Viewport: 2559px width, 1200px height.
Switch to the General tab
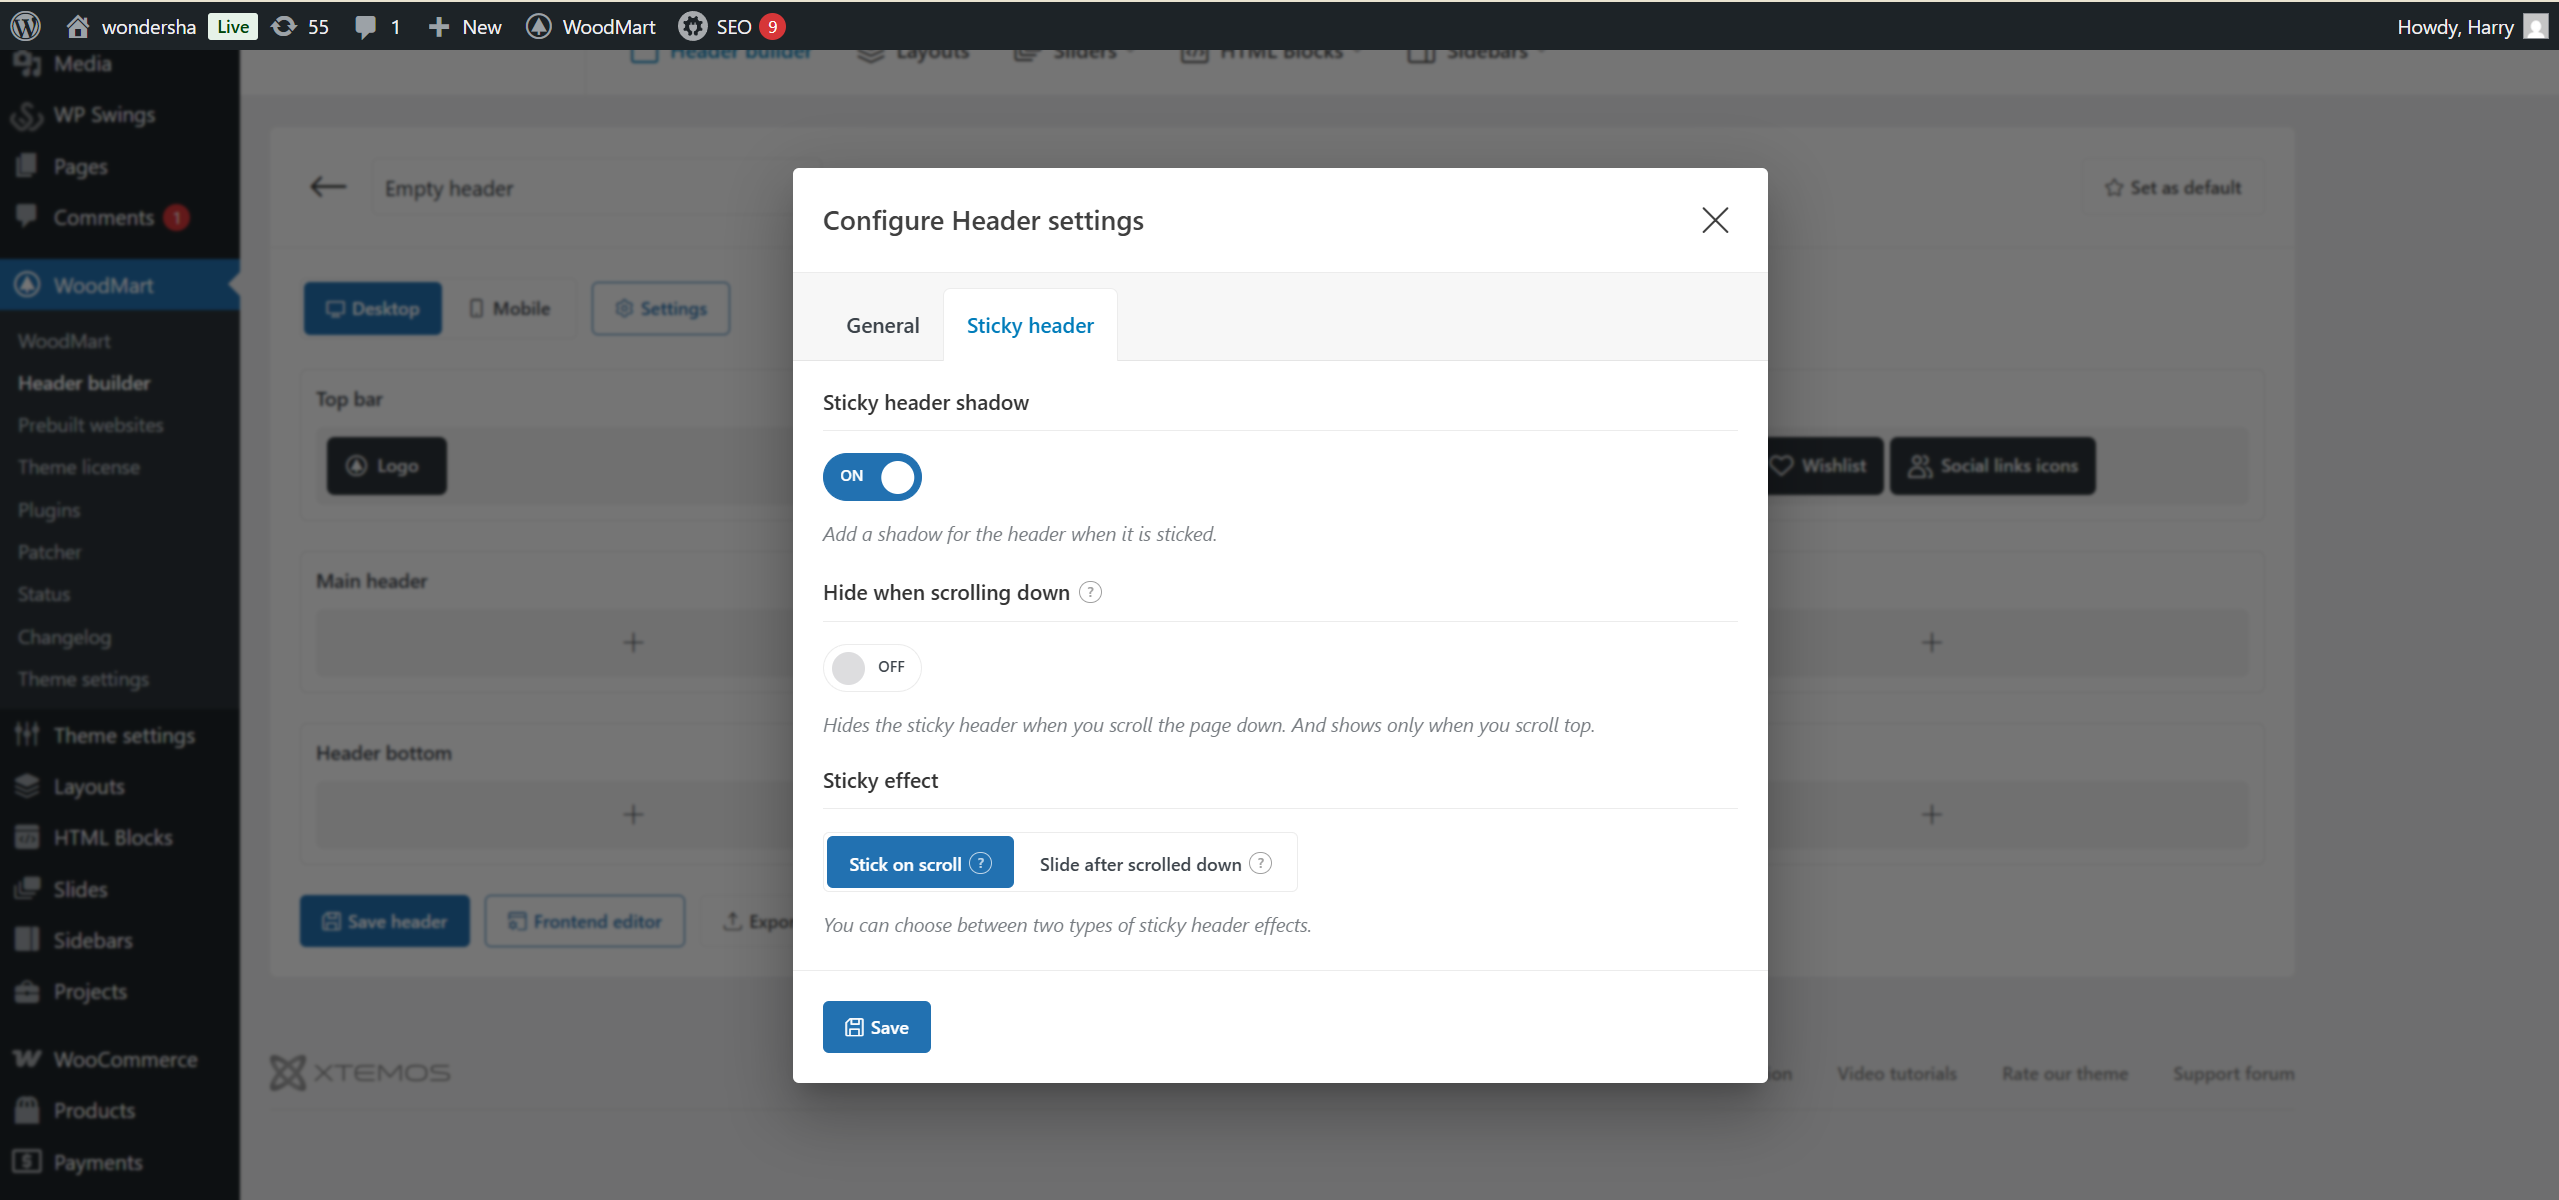pos(882,326)
